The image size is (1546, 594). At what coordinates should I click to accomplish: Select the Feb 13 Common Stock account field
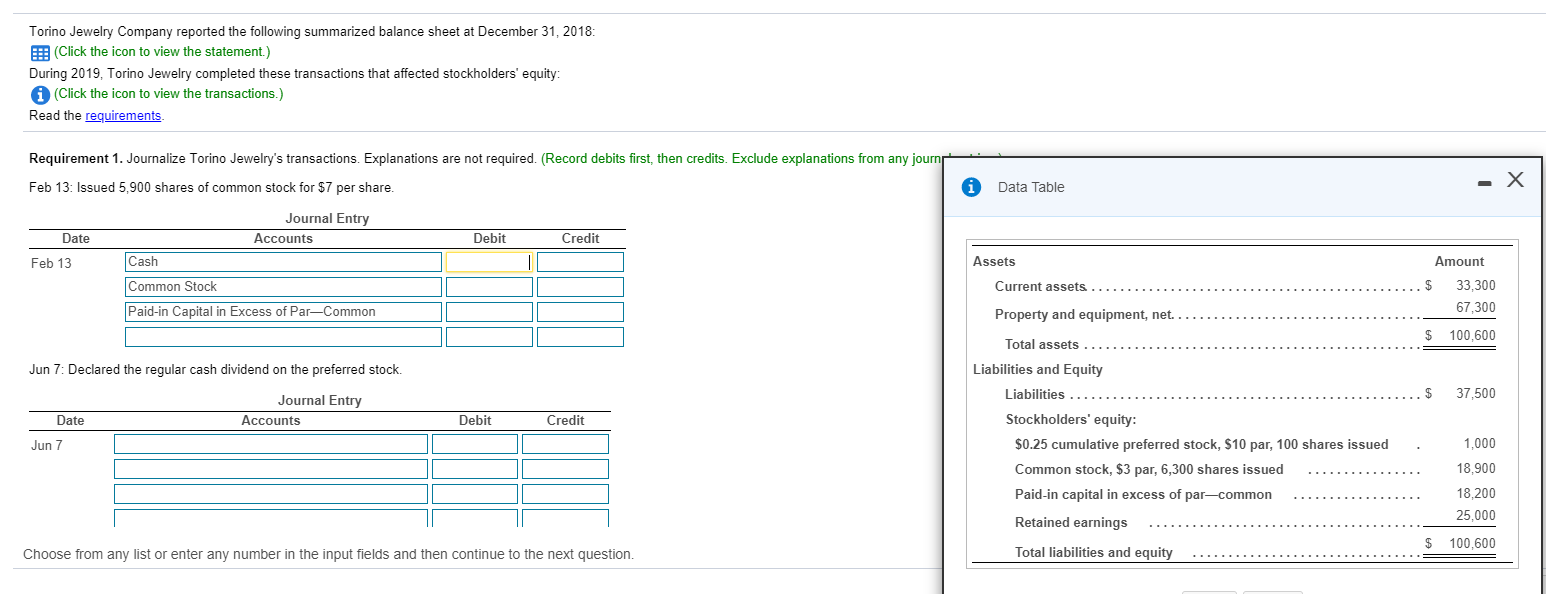click(x=283, y=287)
